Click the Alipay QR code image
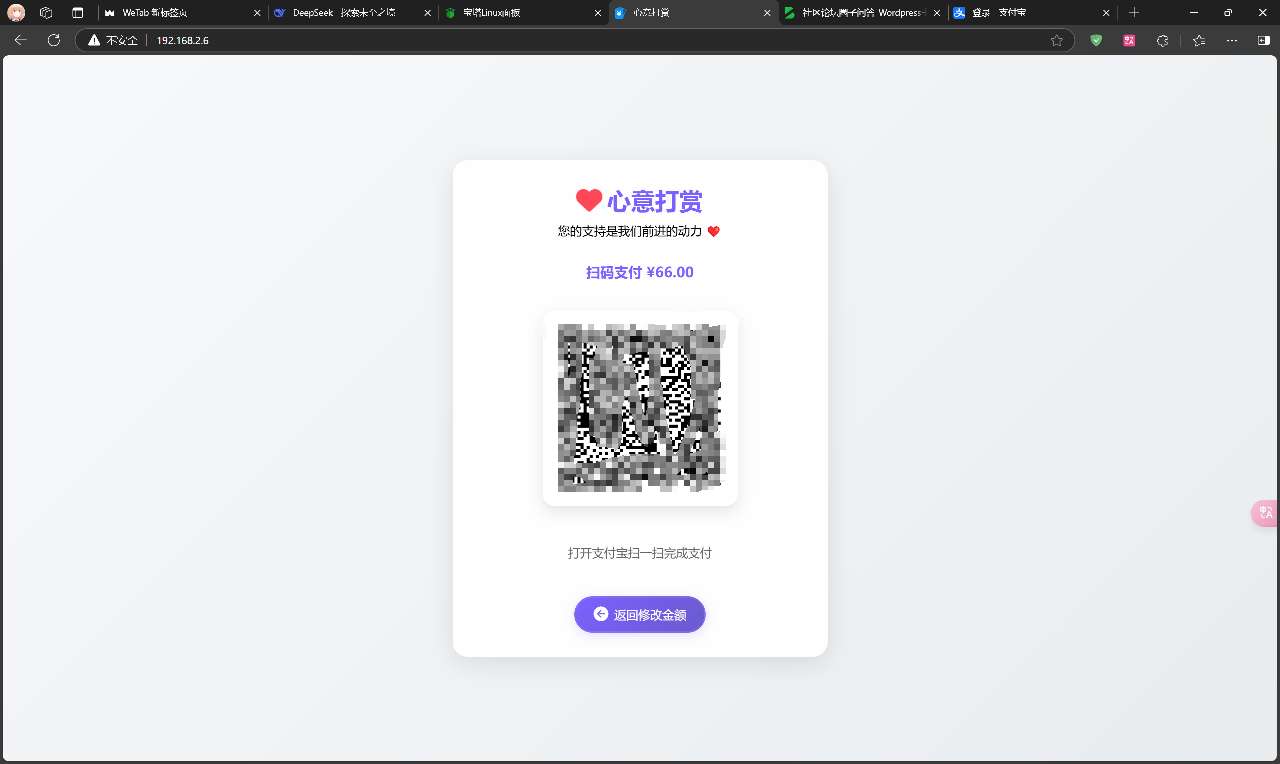This screenshot has height=764, width=1280. point(640,408)
